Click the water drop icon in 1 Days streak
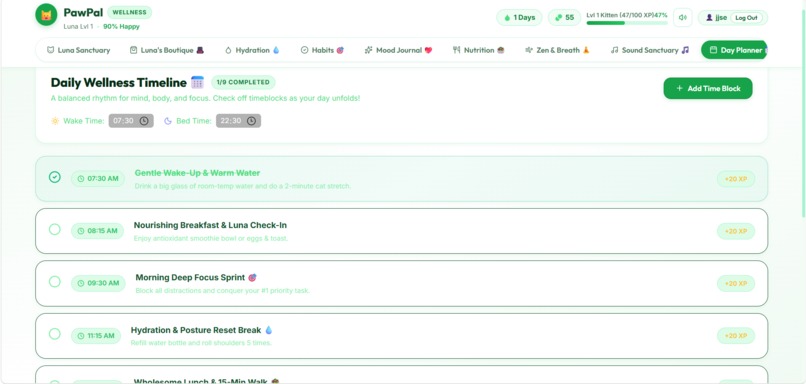The height and width of the screenshot is (384, 806). click(x=507, y=17)
